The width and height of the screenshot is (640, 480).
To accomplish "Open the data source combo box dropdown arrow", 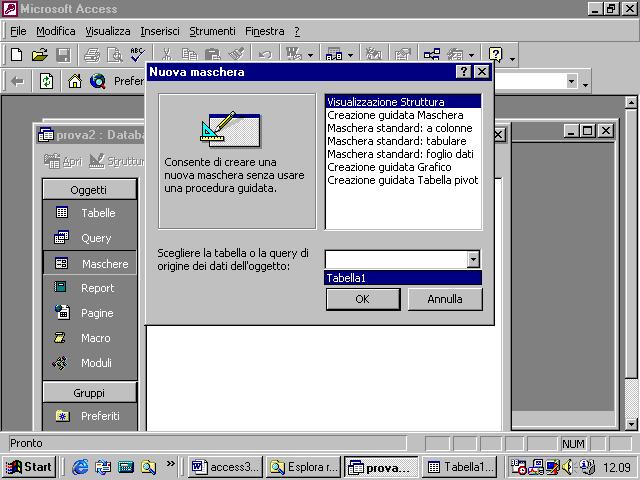I will tap(473, 259).
